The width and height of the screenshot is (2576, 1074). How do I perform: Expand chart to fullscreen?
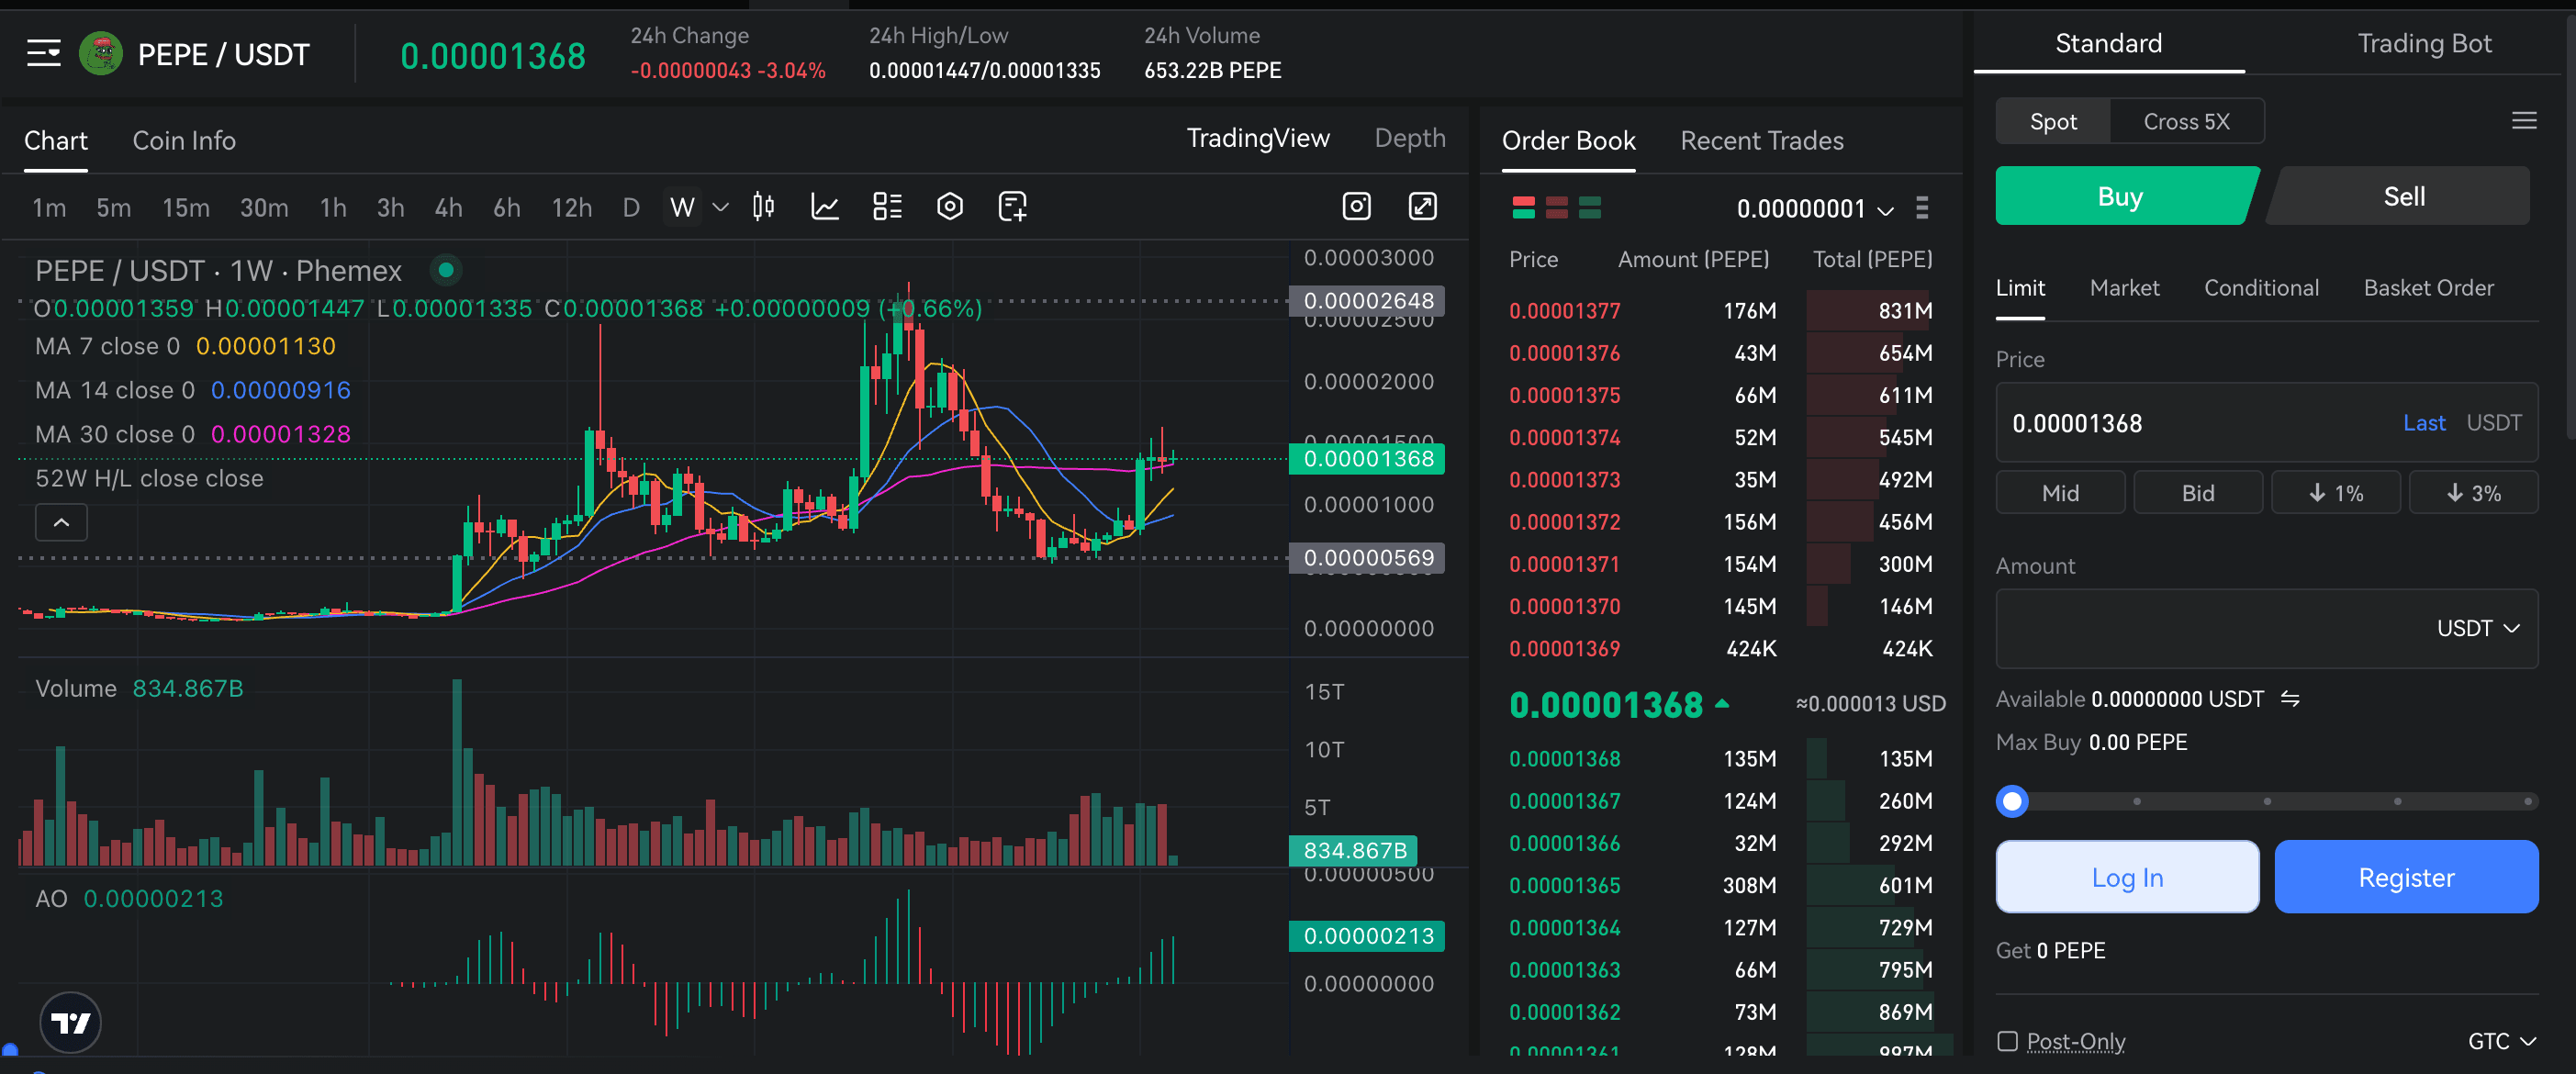point(1422,206)
